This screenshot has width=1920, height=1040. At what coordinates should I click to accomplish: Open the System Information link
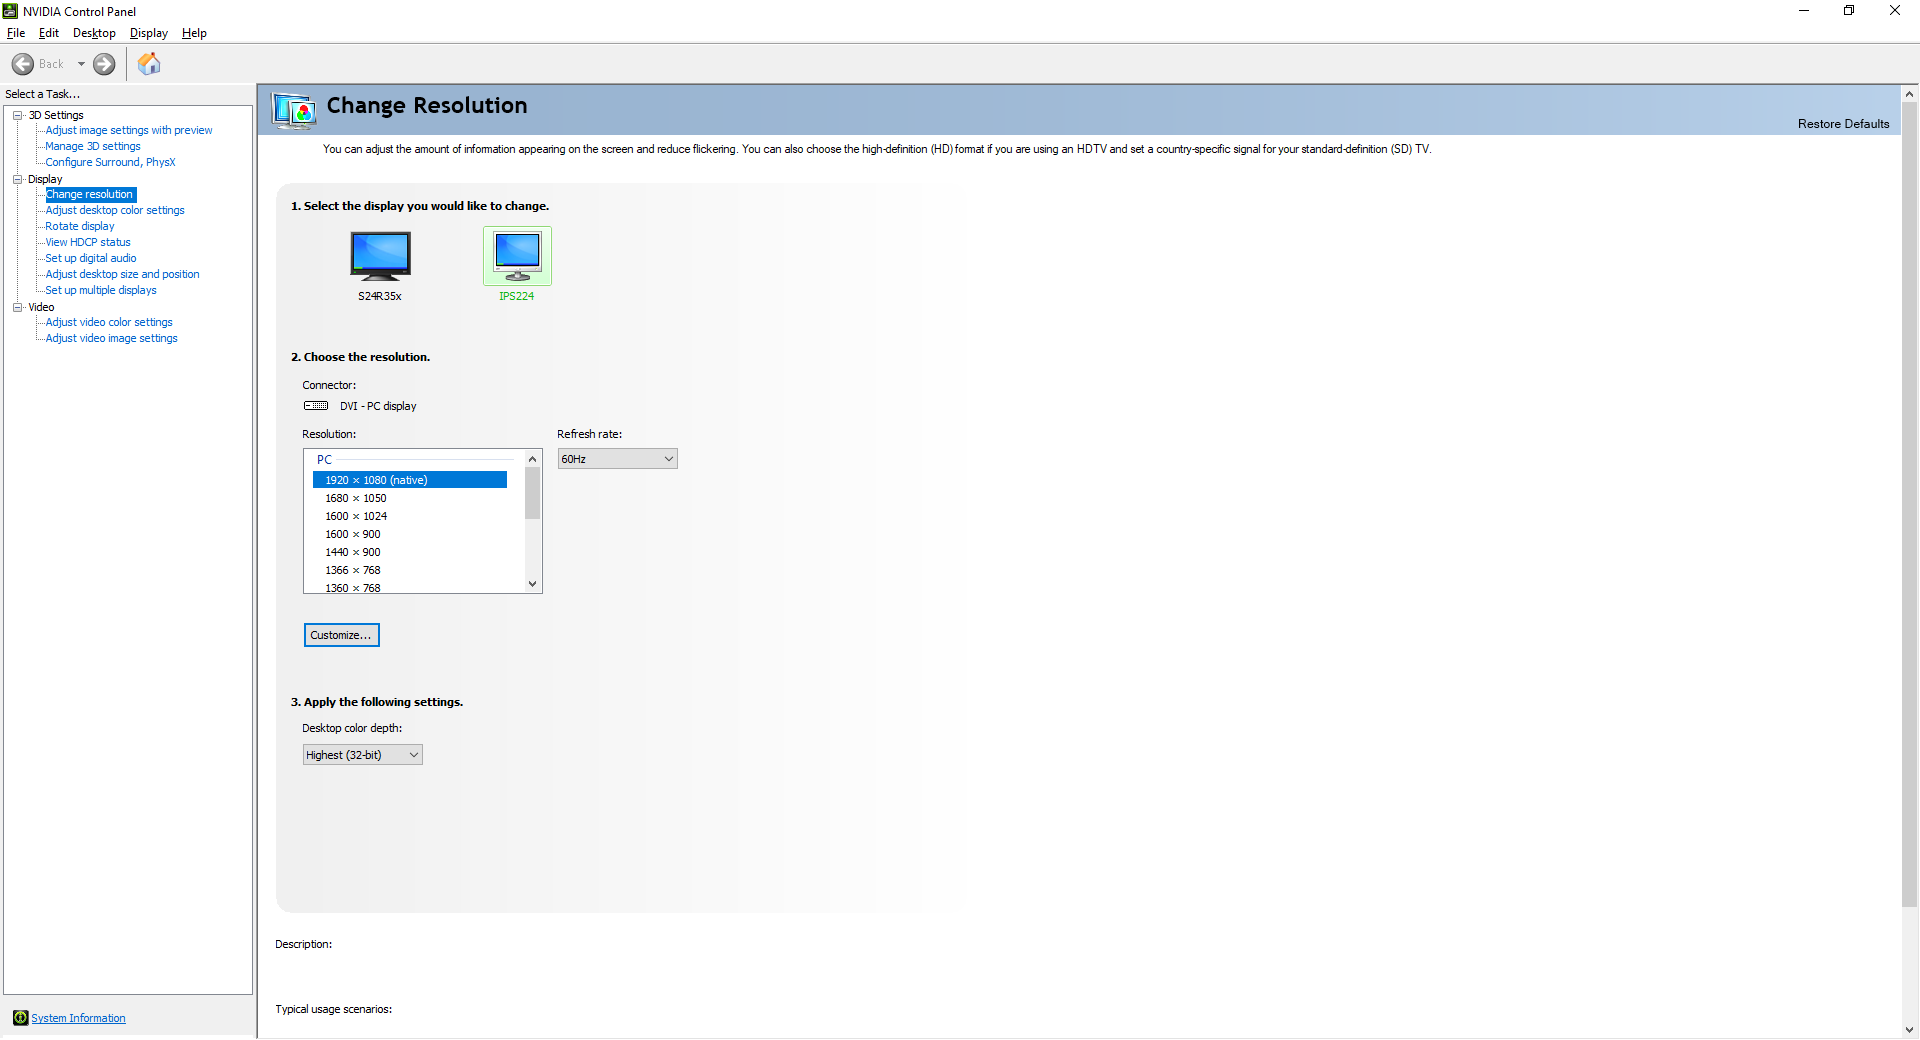point(78,1018)
